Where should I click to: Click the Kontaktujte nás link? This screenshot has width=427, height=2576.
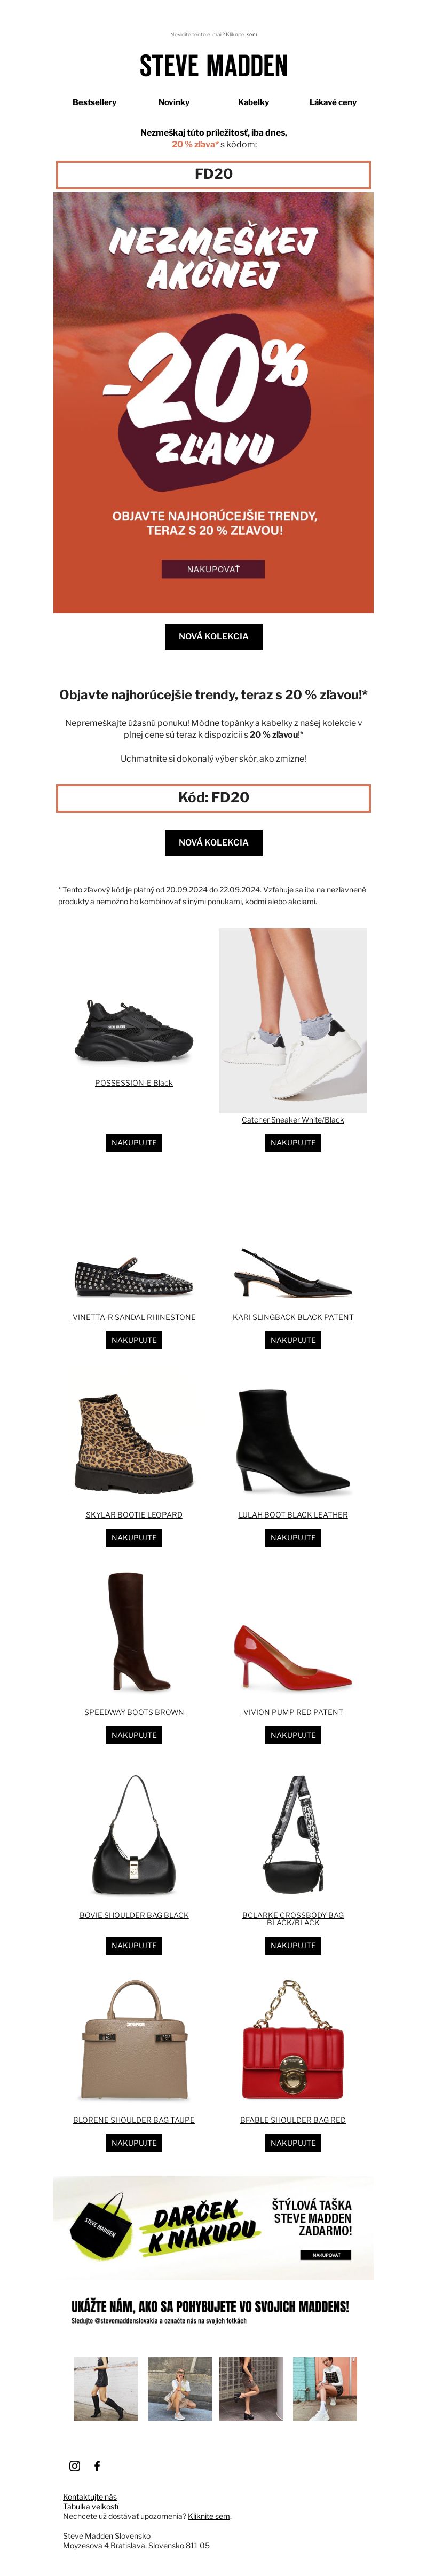coord(90,2496)
